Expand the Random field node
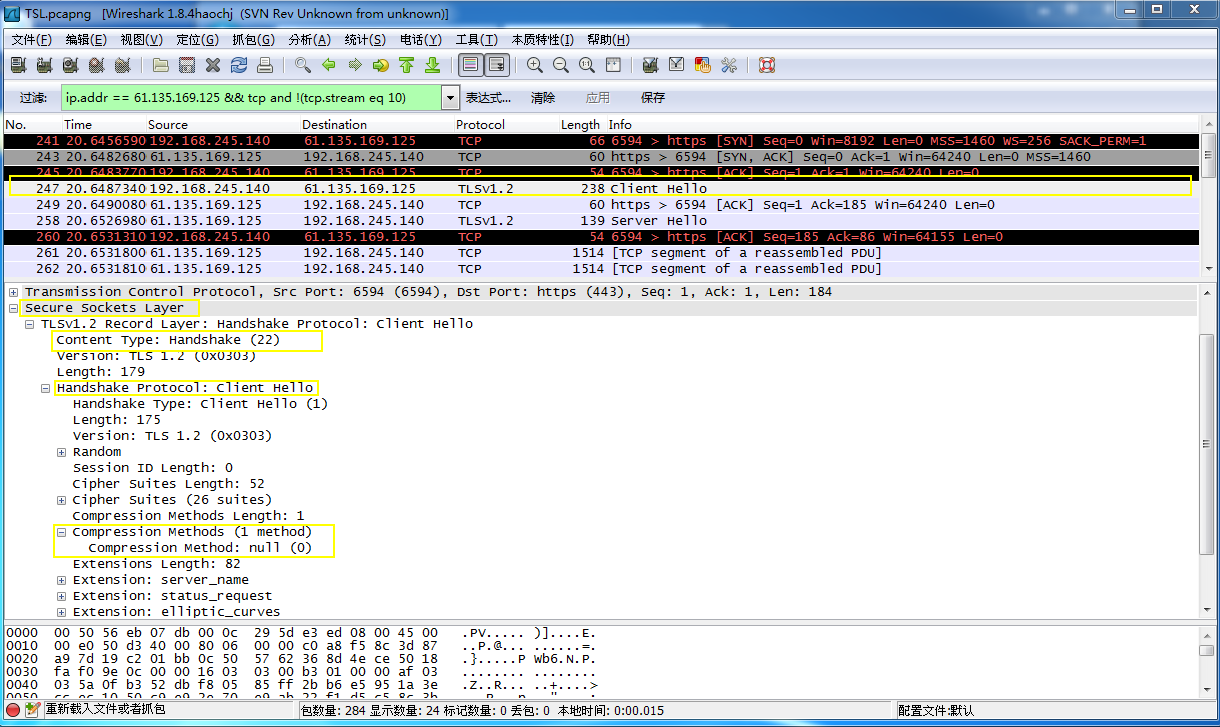The image size is (1220, 727). [x=61, y=452]
